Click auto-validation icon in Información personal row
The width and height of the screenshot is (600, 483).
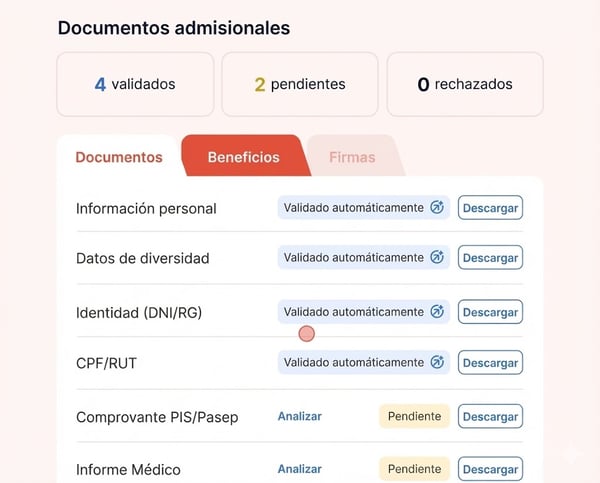(x=436, y=208)
